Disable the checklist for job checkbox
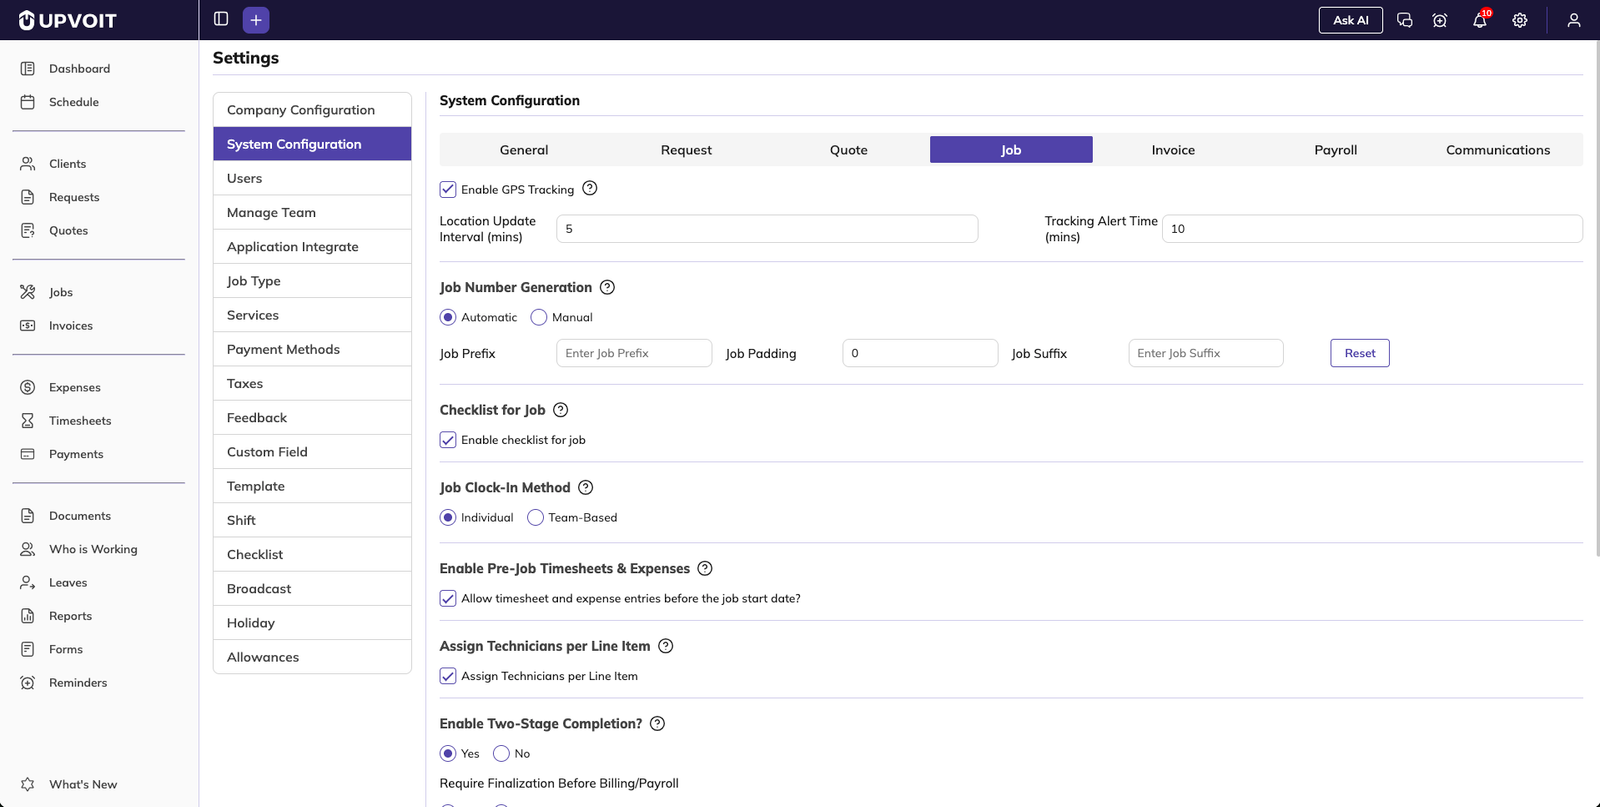The height and width of the screenshot is (807, 1600). (448, 440)
